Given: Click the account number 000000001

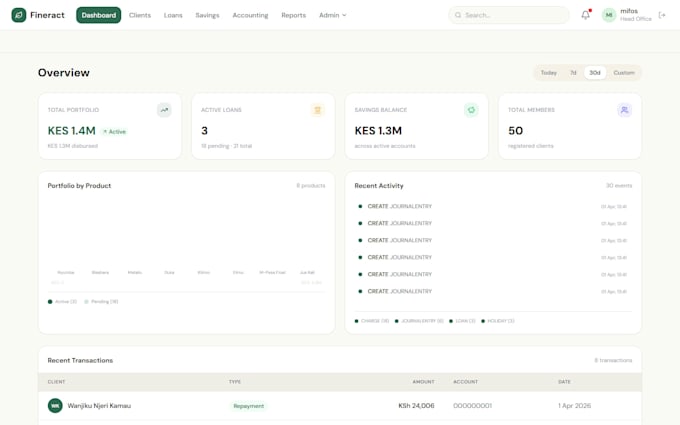Looking at the screenshot, I should [472, 406].
